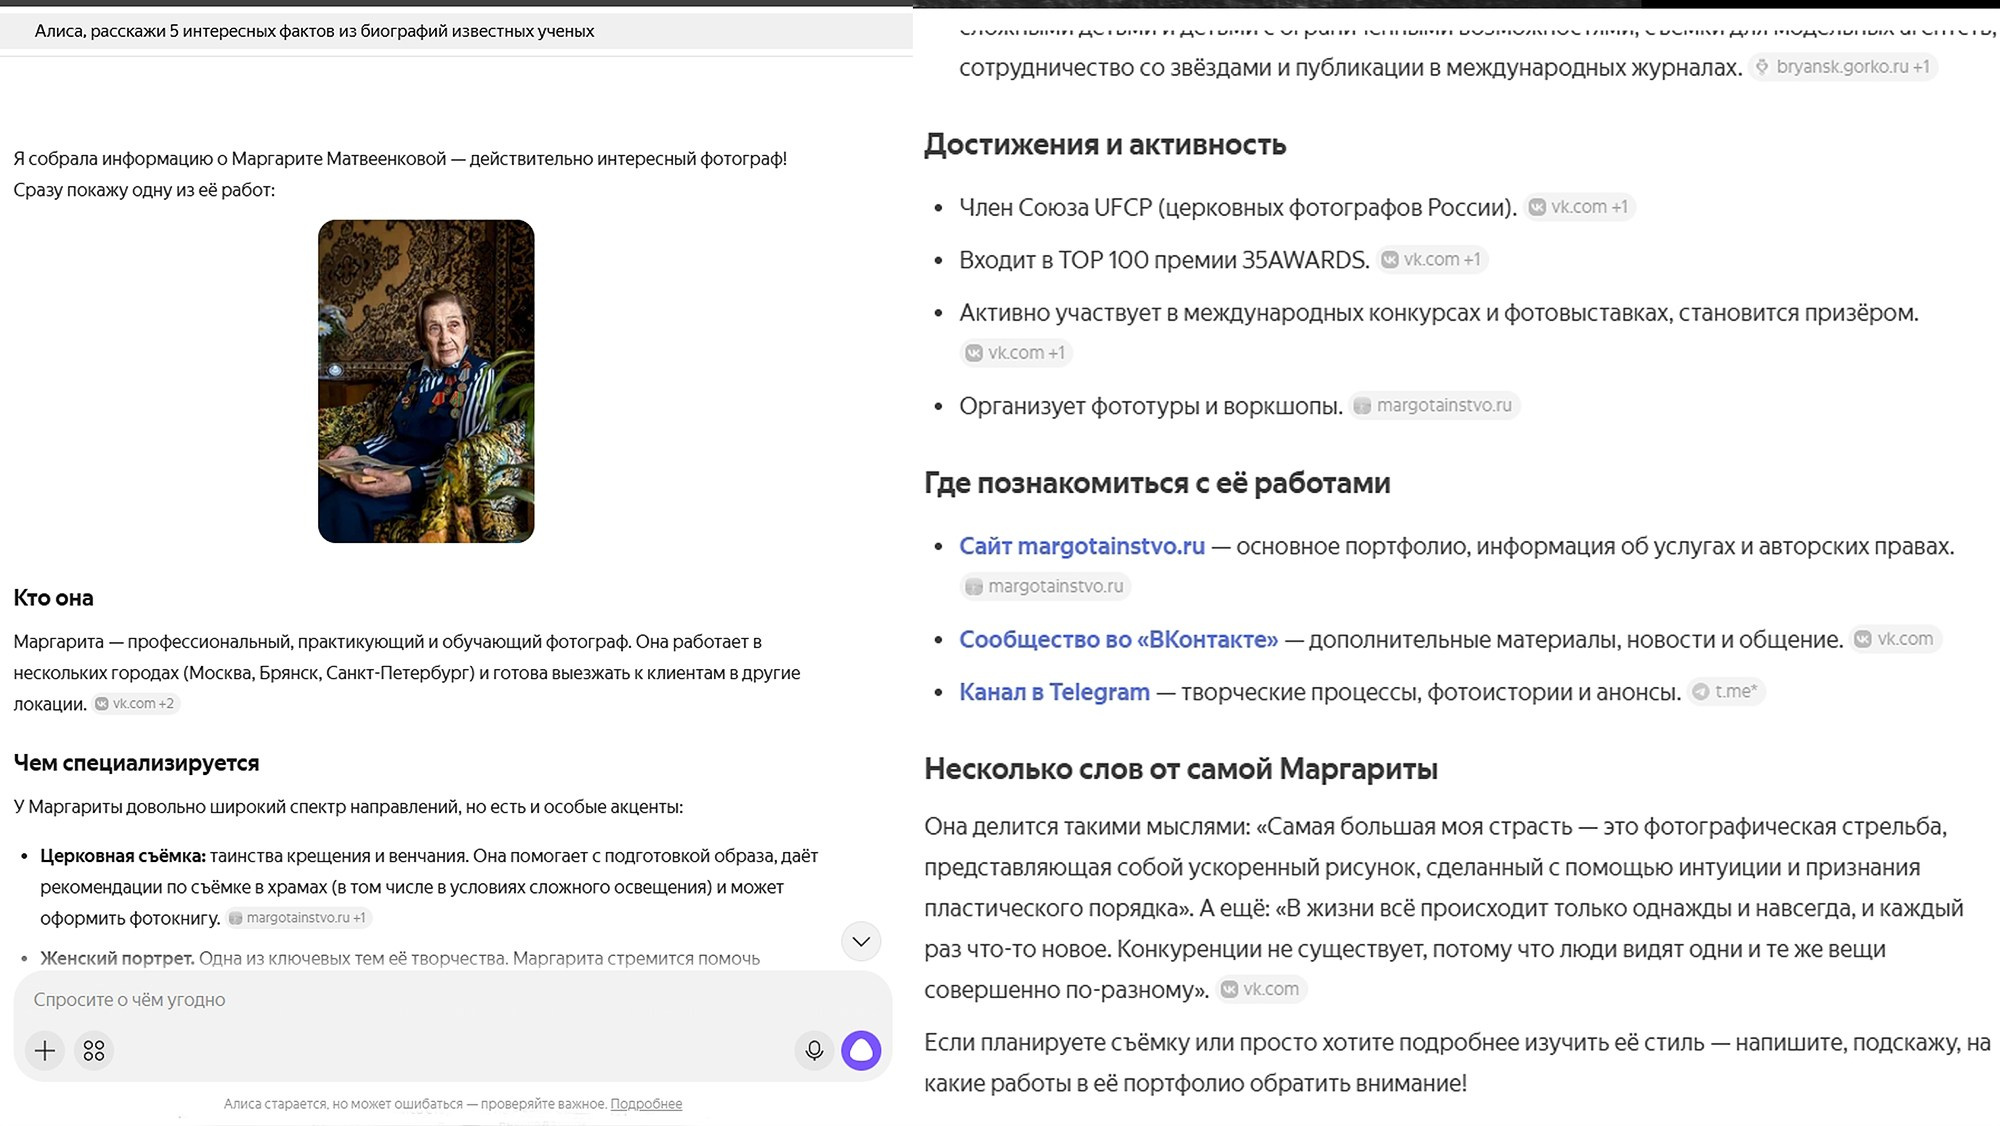Open the 'margotainstvo.ru' chip next to 'фототуры и воркшопы'
2000x1126 pixels.
[1434, 406]
